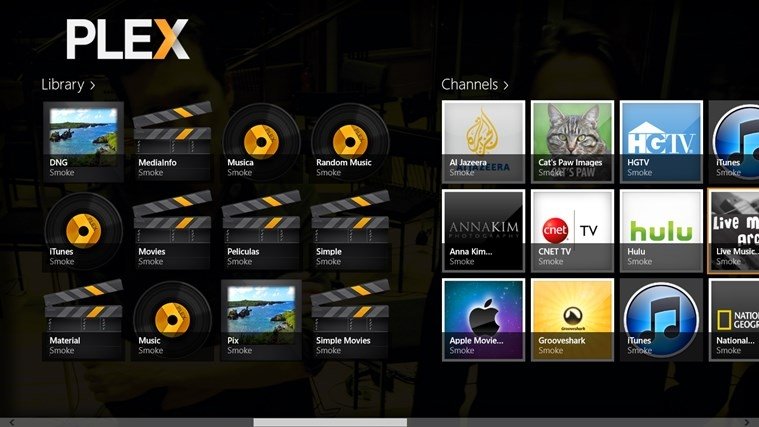Open the Peliculas library tile
The width and height of the screenshot is (759, 427).
(261, 231)
